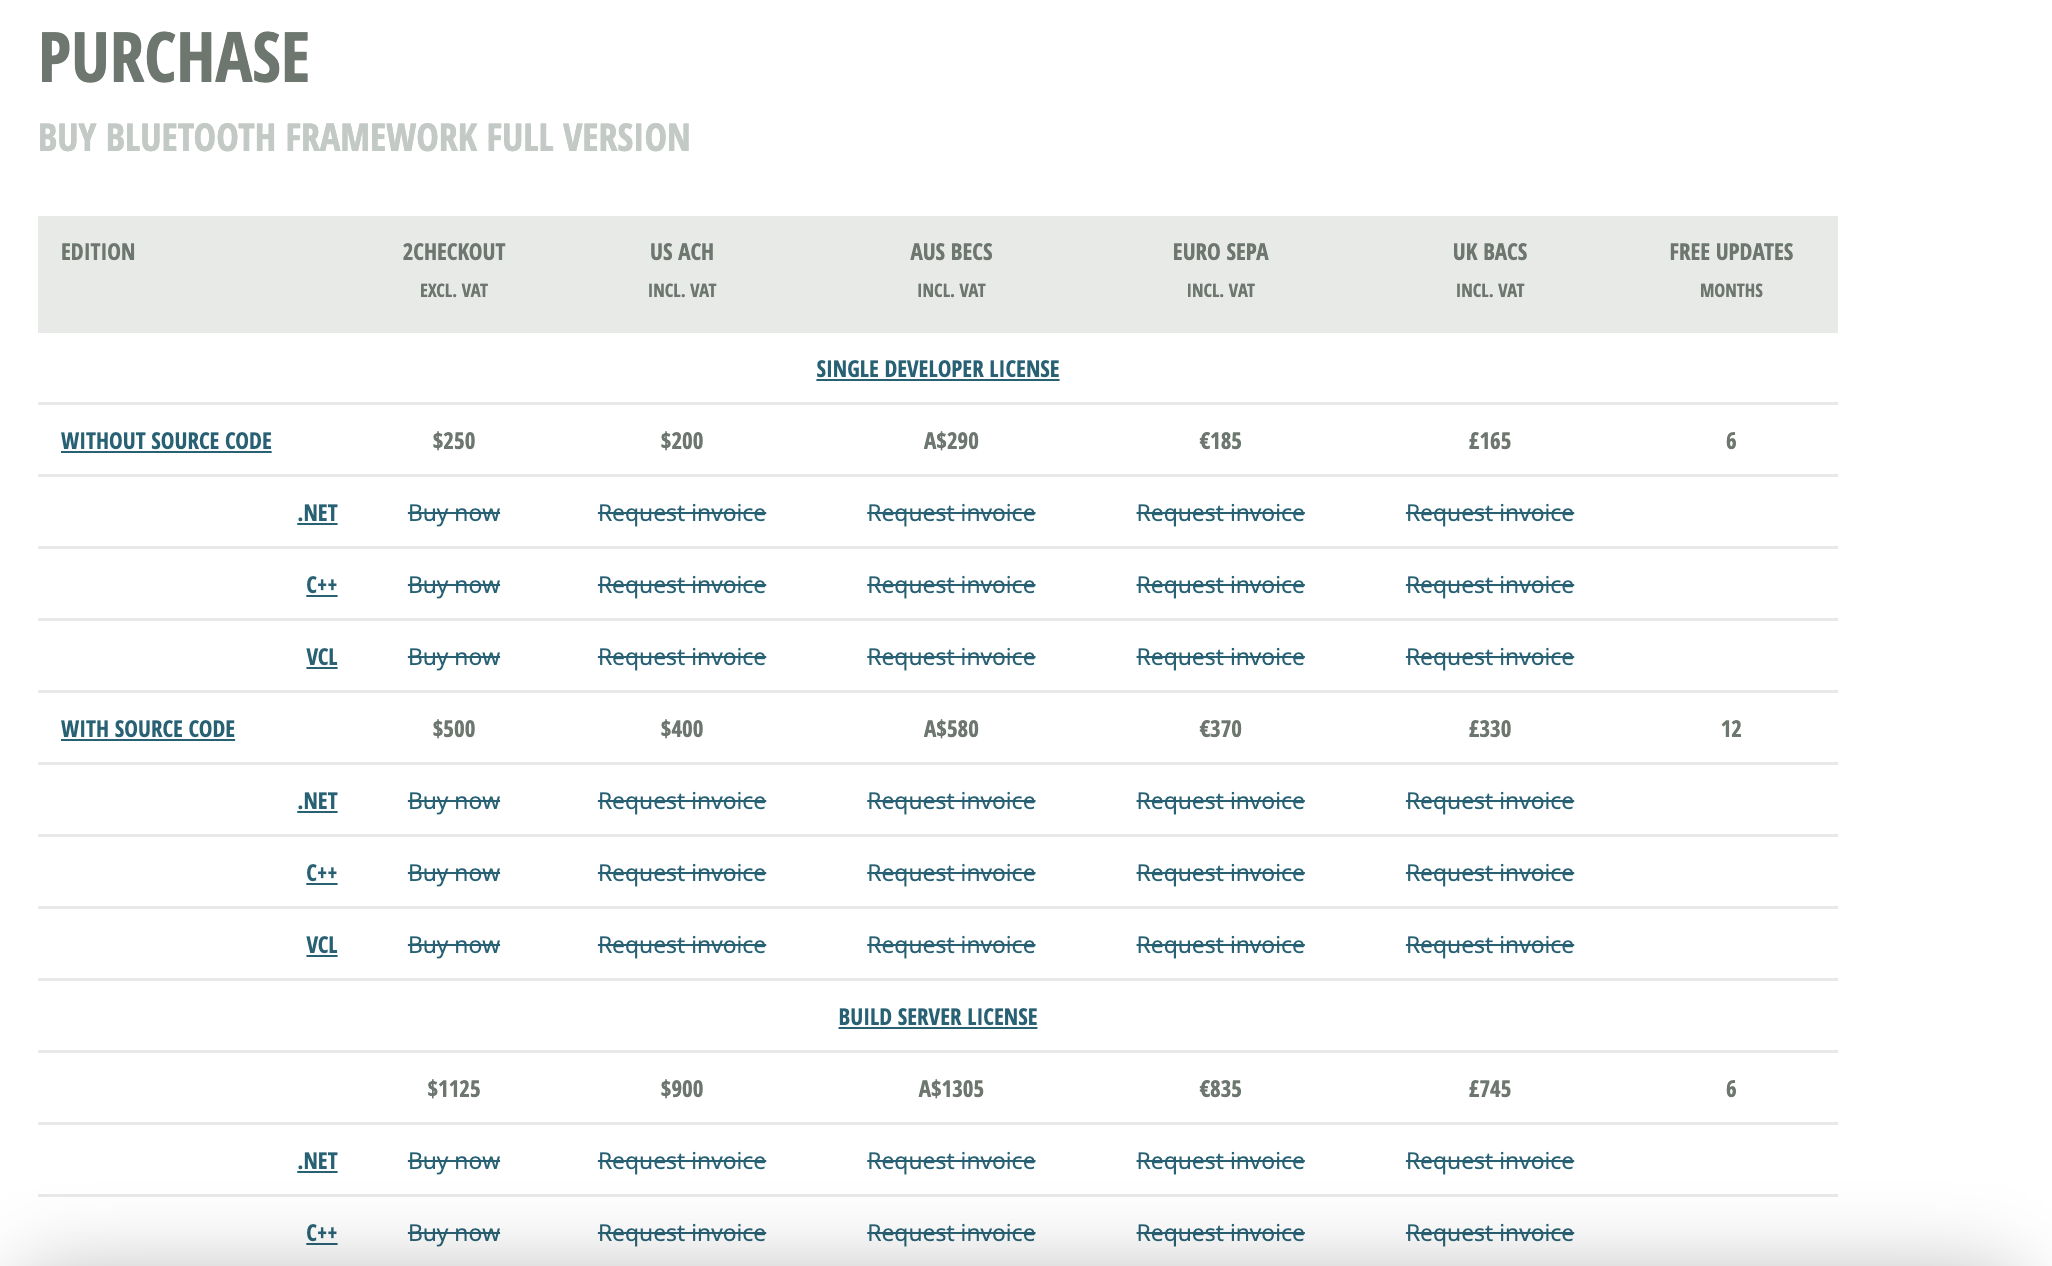Select the A$290 AUS BECS price
This screenshot has width=2052, height=1266.
click(951, 441)
